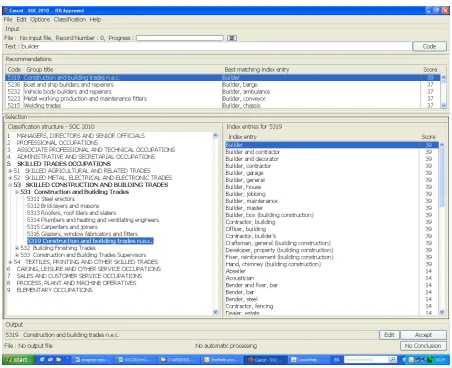
Task: Select major group 7 Sales and Customer Service
Action: click(x=79, y=276)
